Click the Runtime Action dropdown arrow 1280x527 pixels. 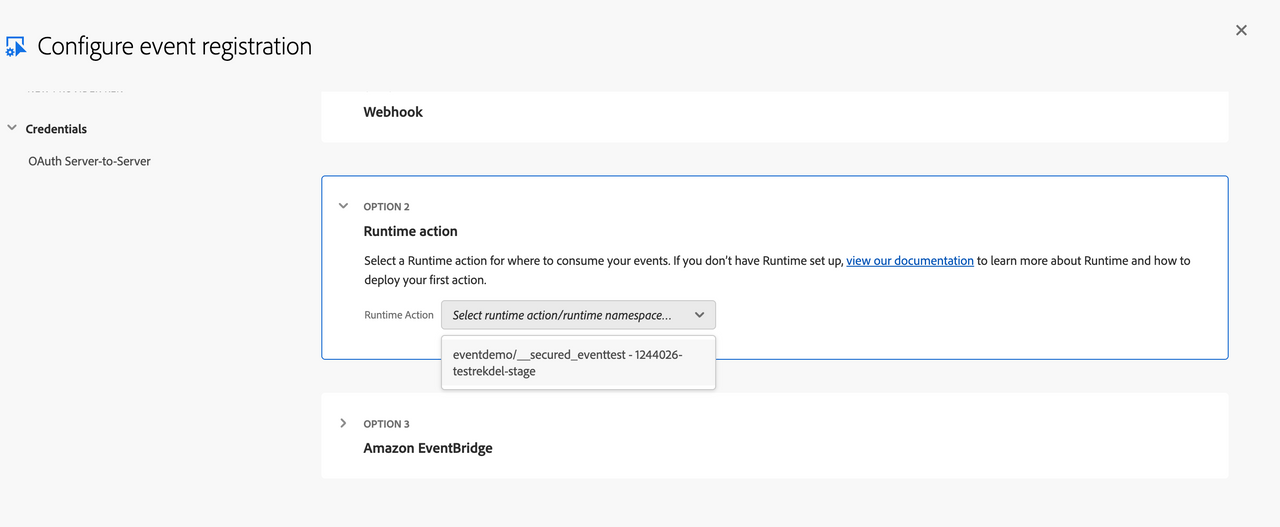699,315
